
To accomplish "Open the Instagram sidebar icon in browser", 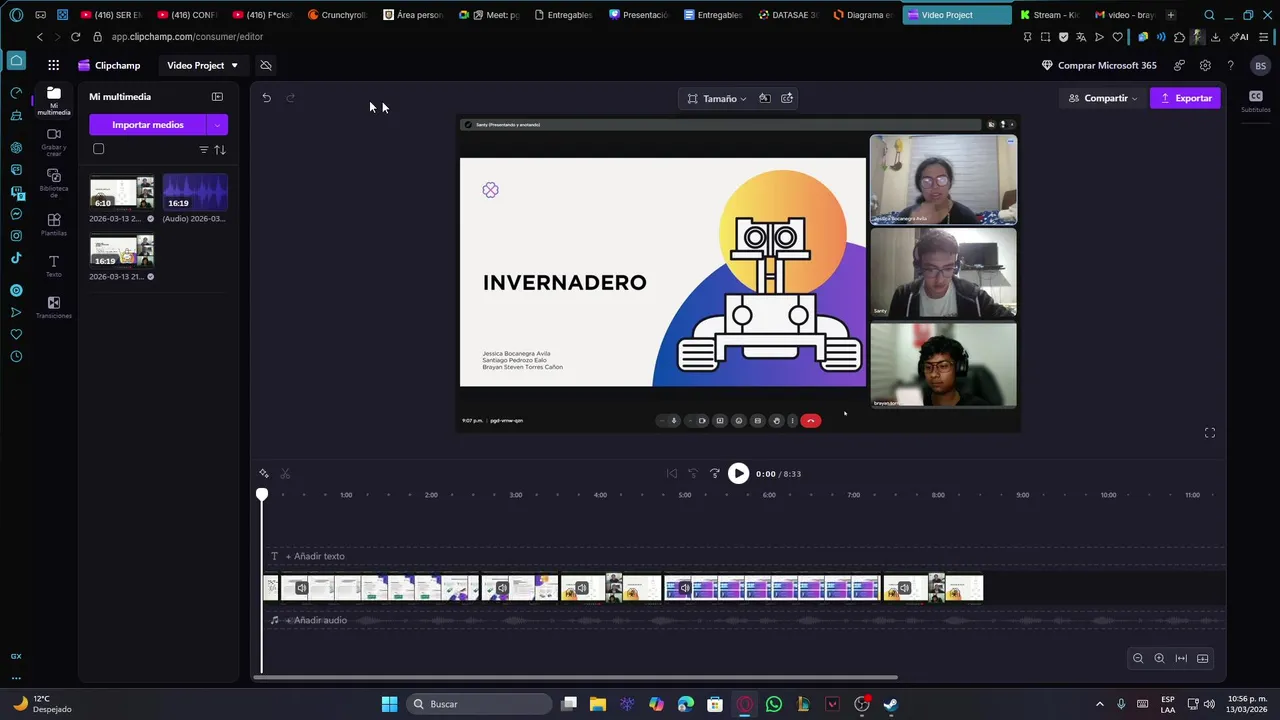I will [16, 236].
